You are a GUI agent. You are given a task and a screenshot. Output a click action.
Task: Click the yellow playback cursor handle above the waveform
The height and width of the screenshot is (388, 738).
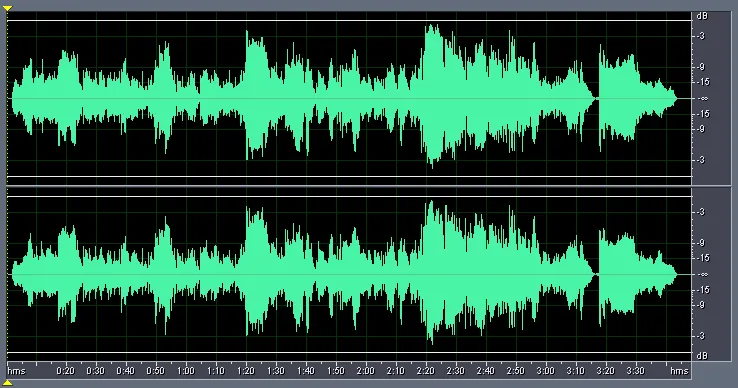tap(7, 8)
